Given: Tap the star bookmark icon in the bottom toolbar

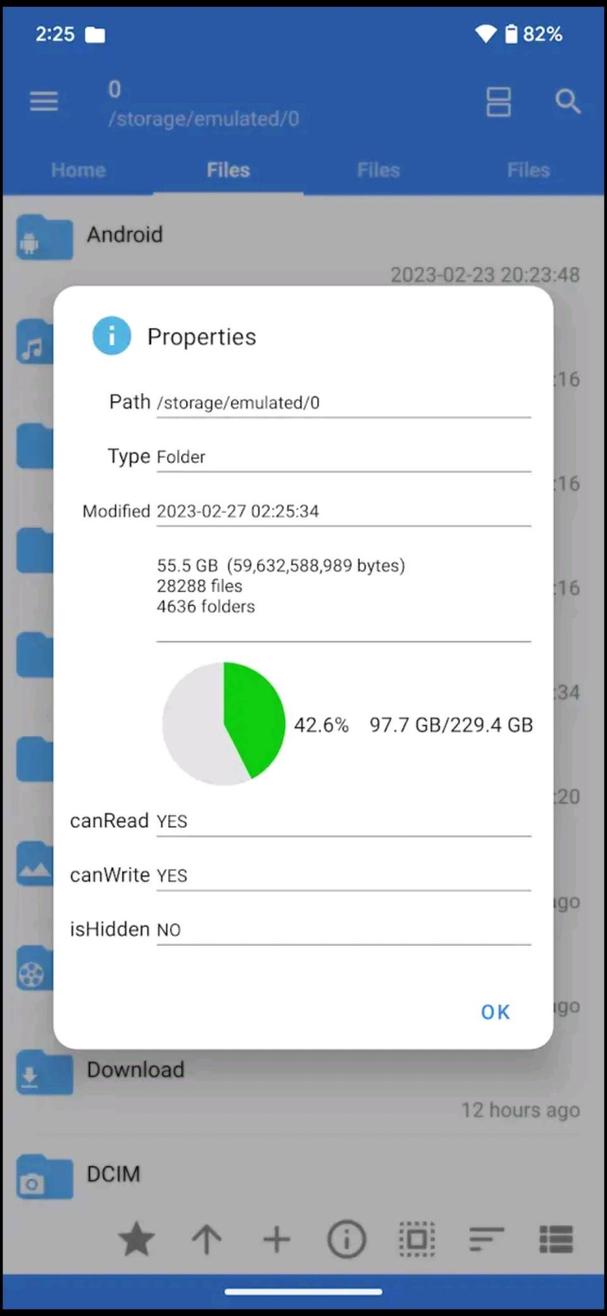Looking at the screenshot, I should click(x=136, y=1239).
